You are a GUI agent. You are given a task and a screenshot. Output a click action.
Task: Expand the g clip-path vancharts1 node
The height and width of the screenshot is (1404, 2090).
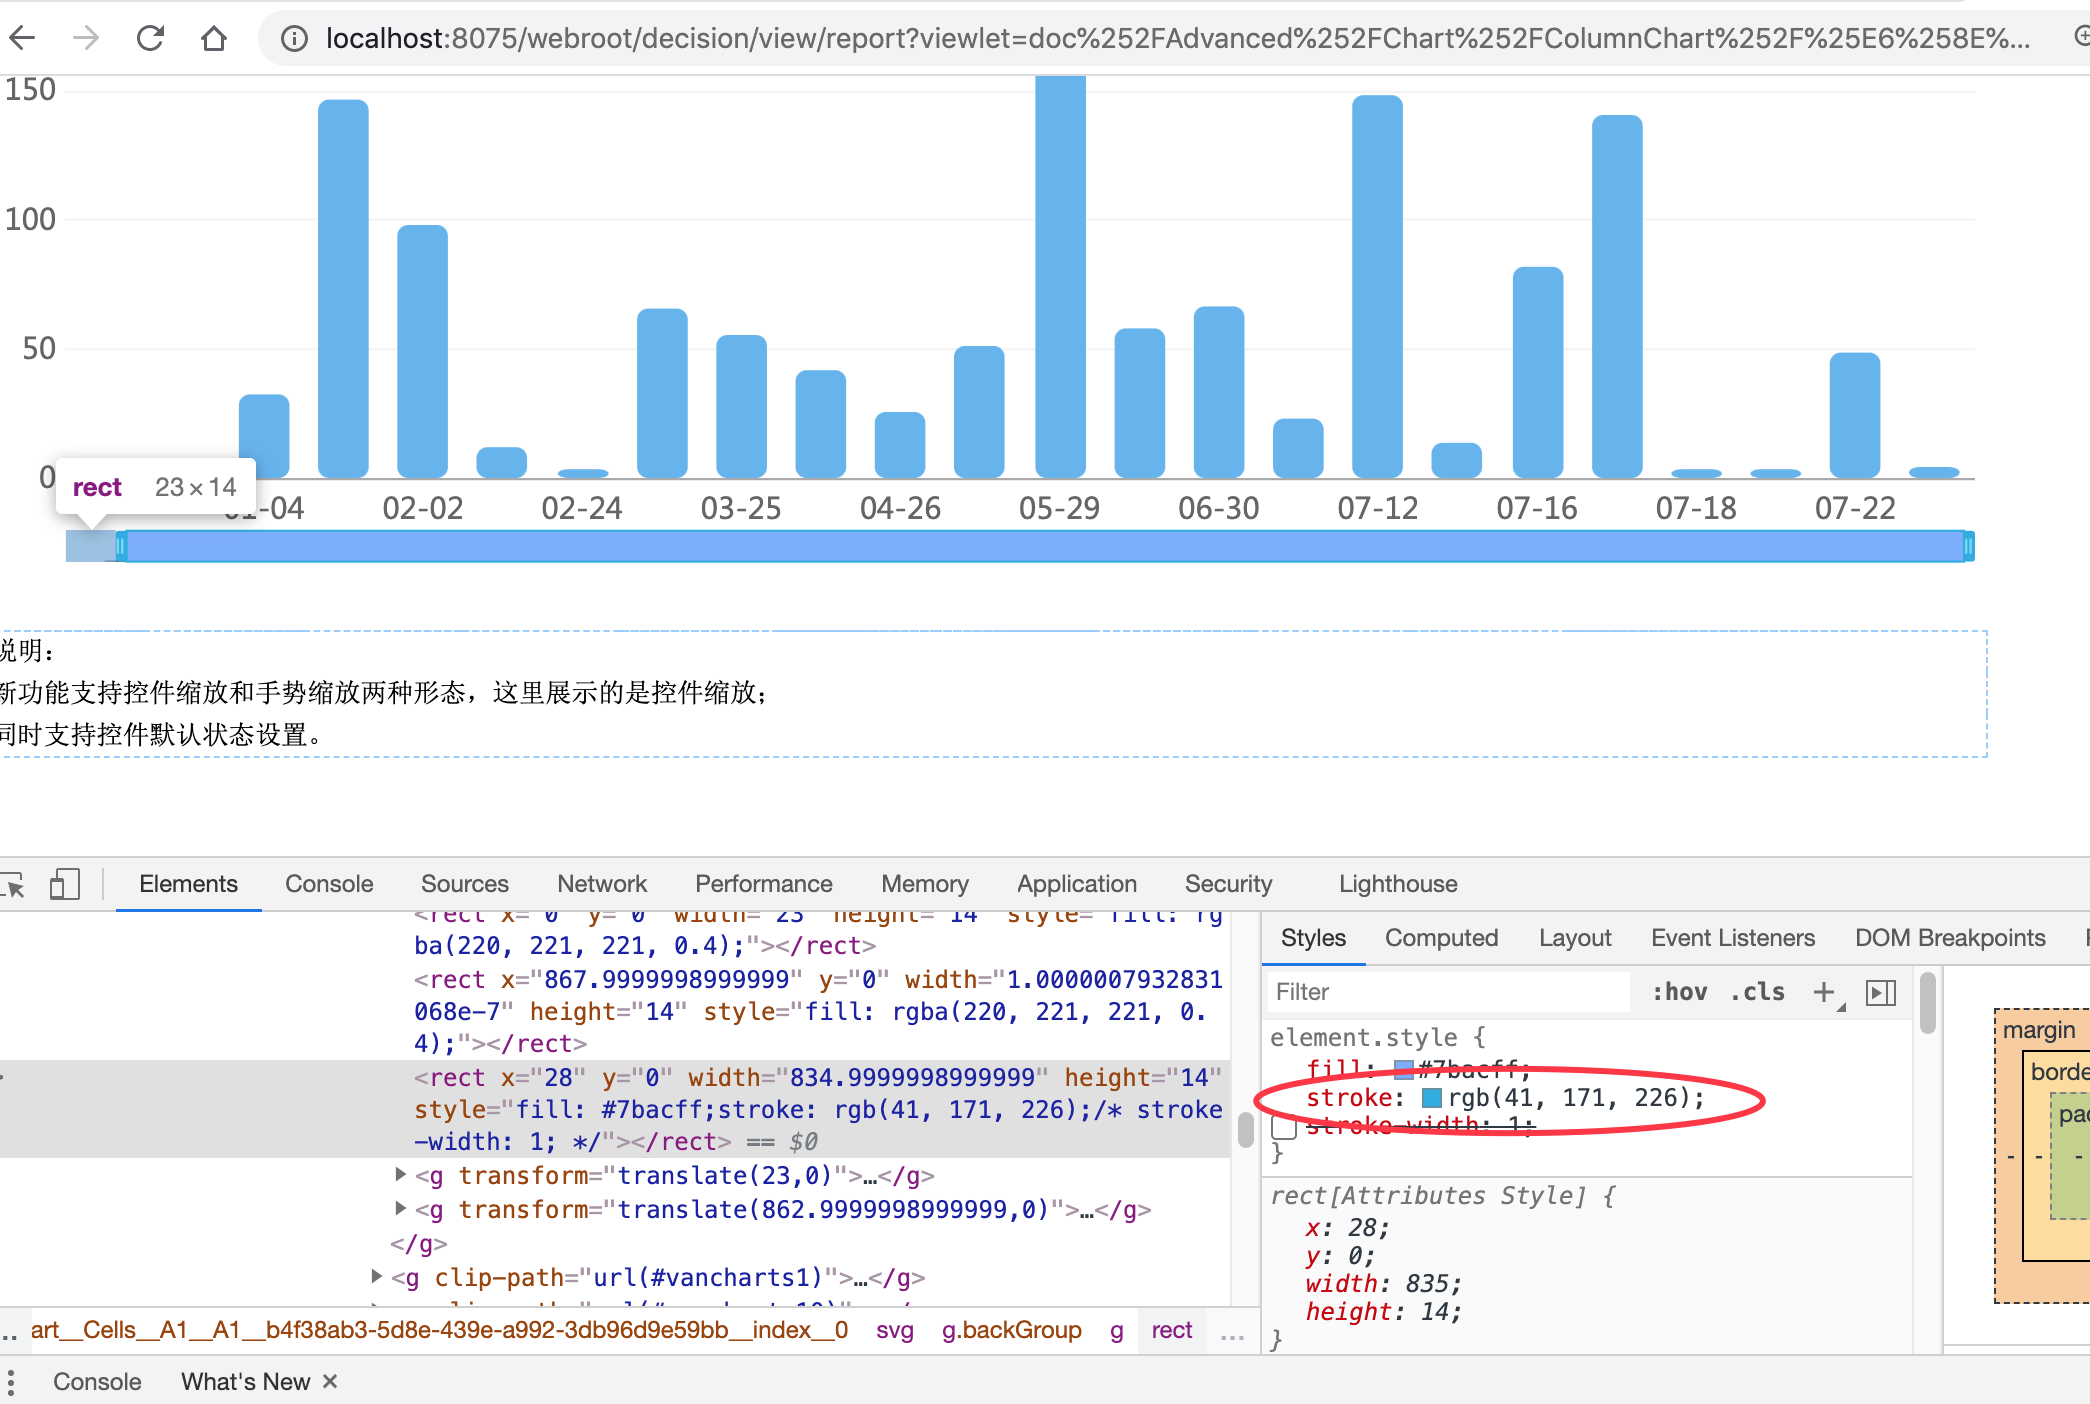(x=376, y=1276)
